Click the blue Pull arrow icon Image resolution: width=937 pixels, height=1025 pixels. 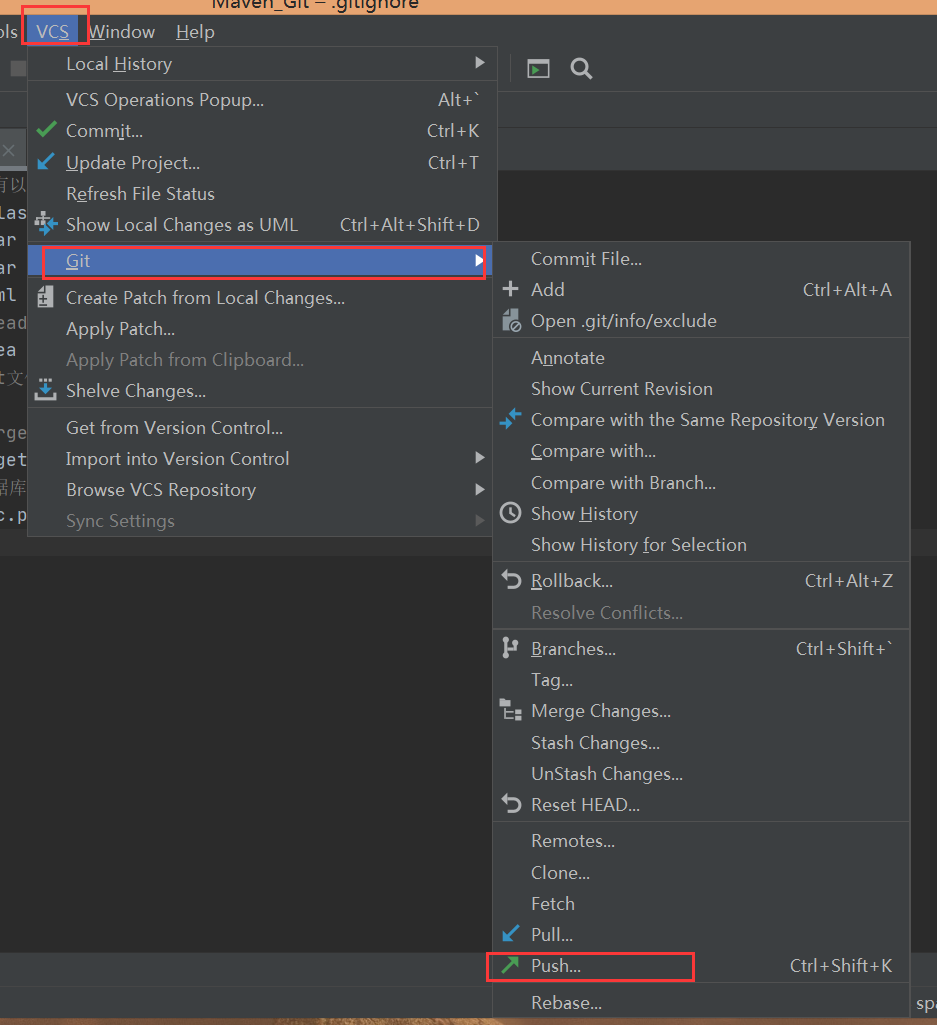pos(511,933)
